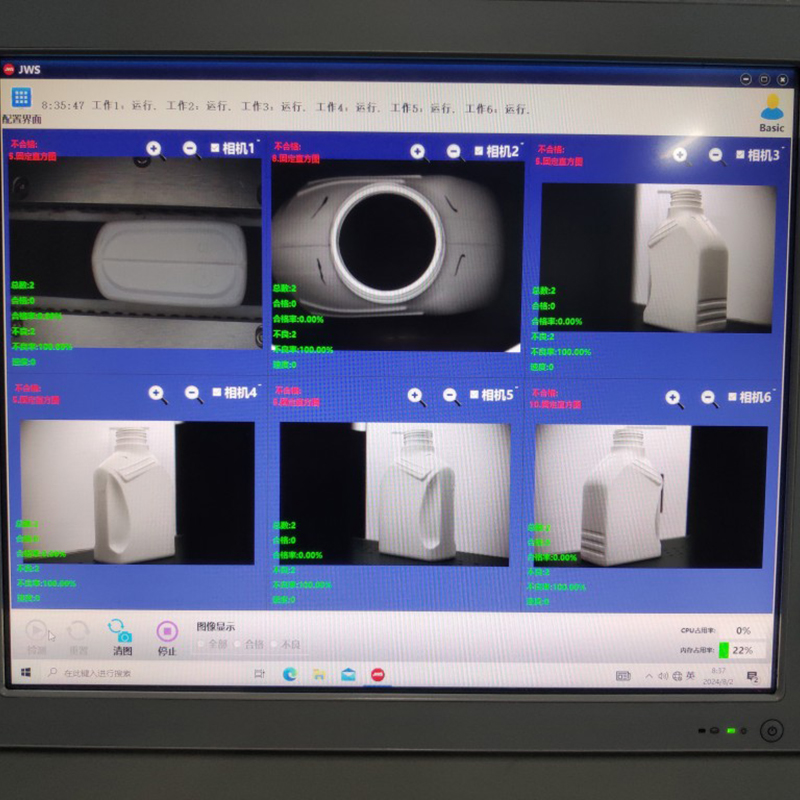Maximize the JWS window

coord(764,79)
